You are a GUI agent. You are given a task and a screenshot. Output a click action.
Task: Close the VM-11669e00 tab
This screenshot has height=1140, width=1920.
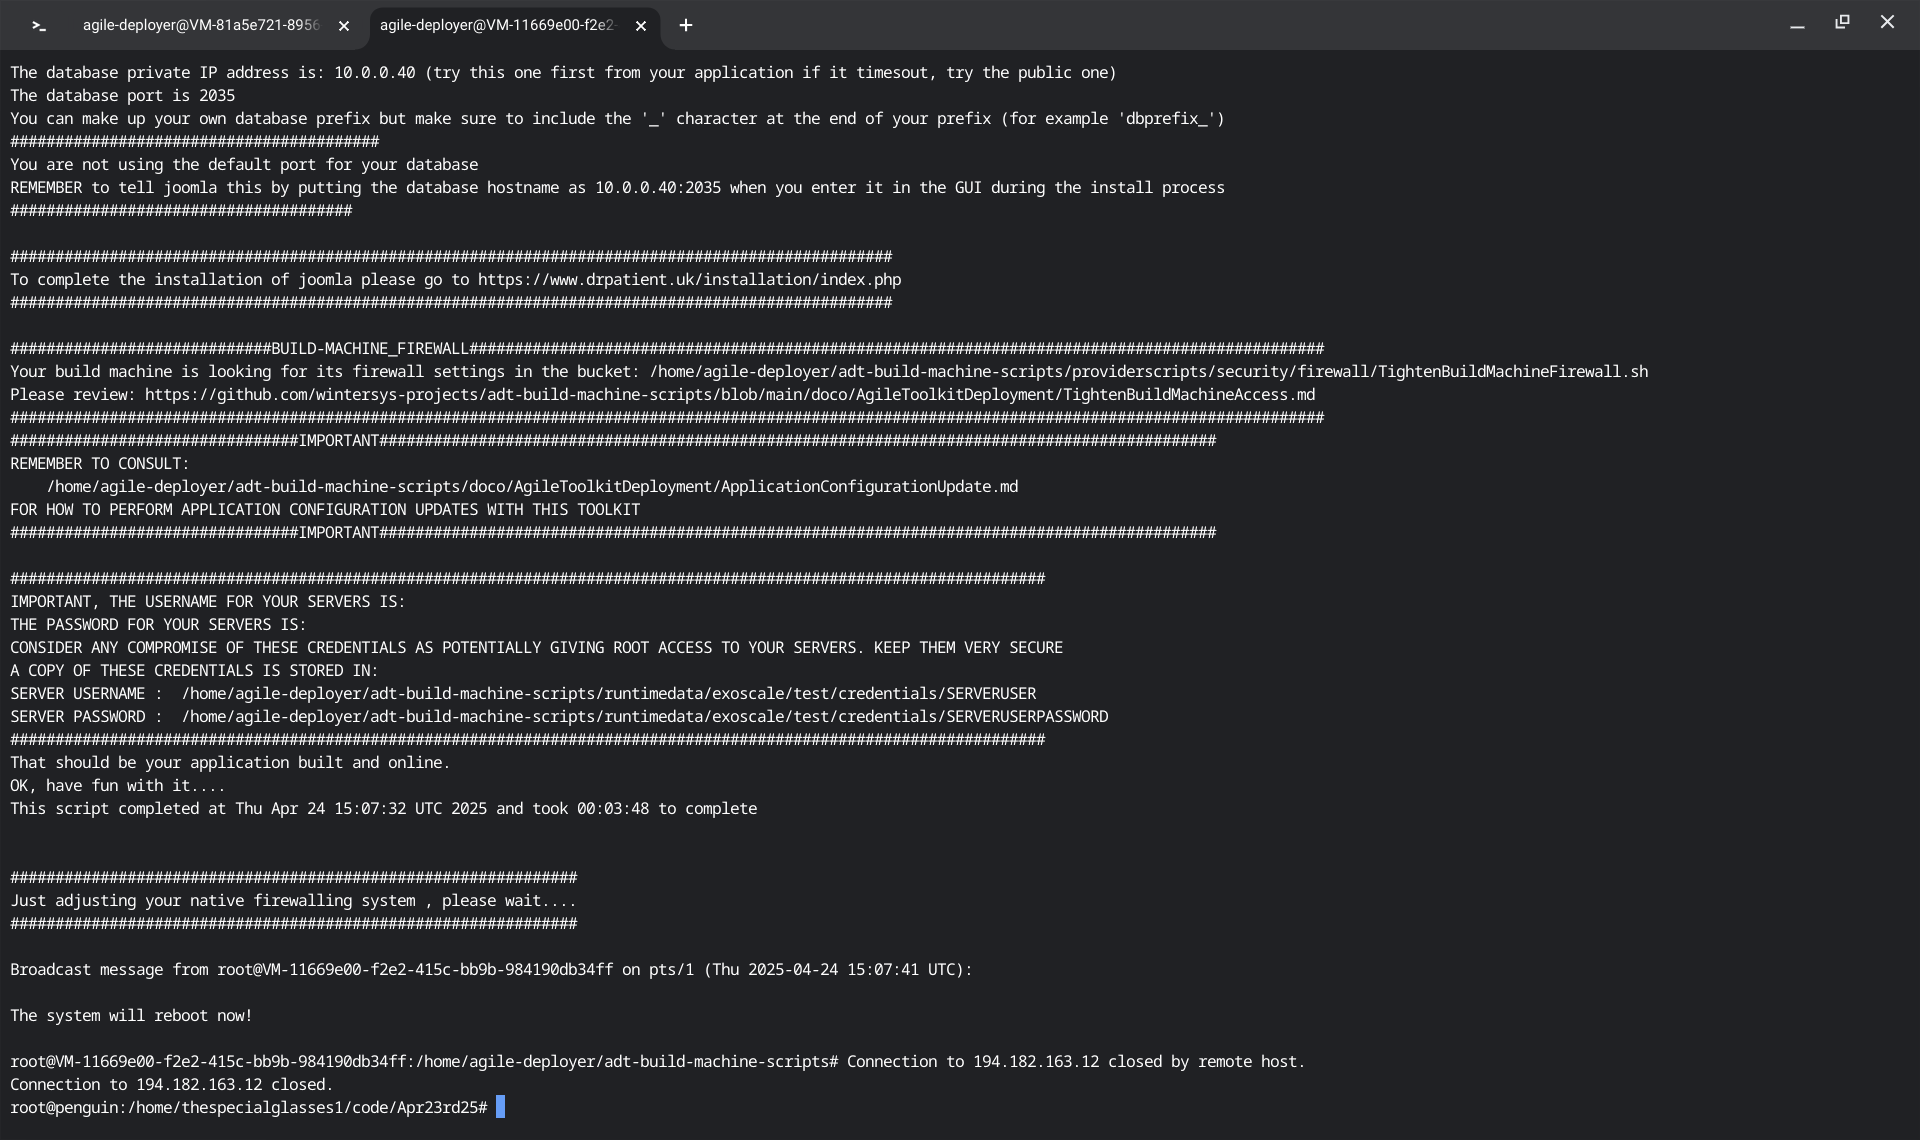641,27
